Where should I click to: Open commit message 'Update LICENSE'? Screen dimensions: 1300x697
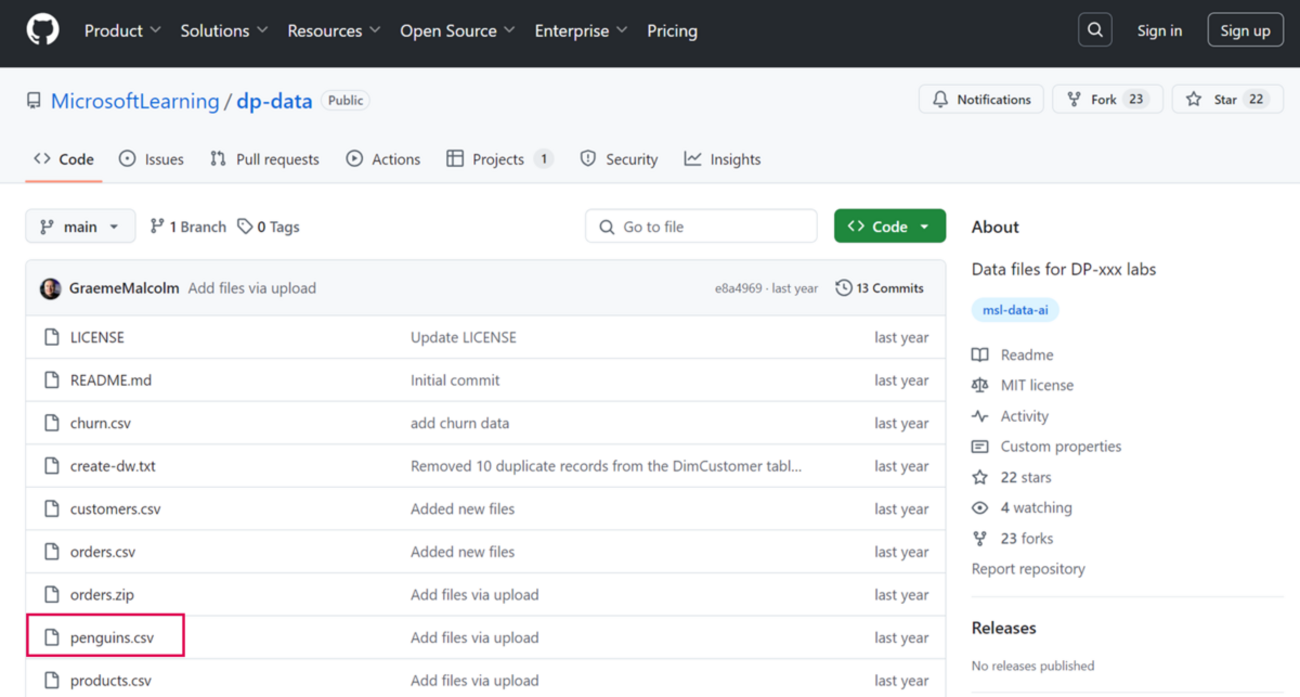click(463, 337)
